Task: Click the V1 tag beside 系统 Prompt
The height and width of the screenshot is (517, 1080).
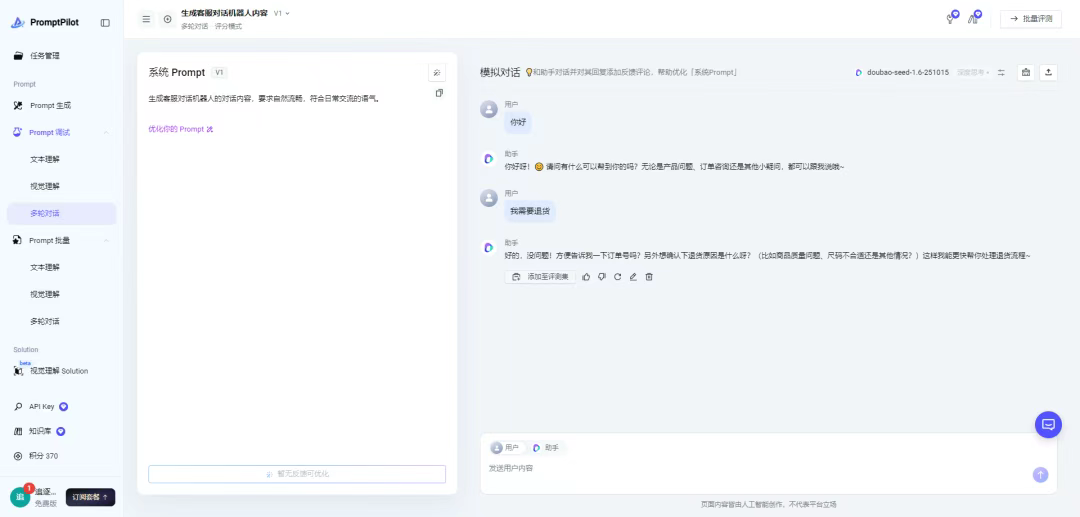Action: click(x=219, y=72)
